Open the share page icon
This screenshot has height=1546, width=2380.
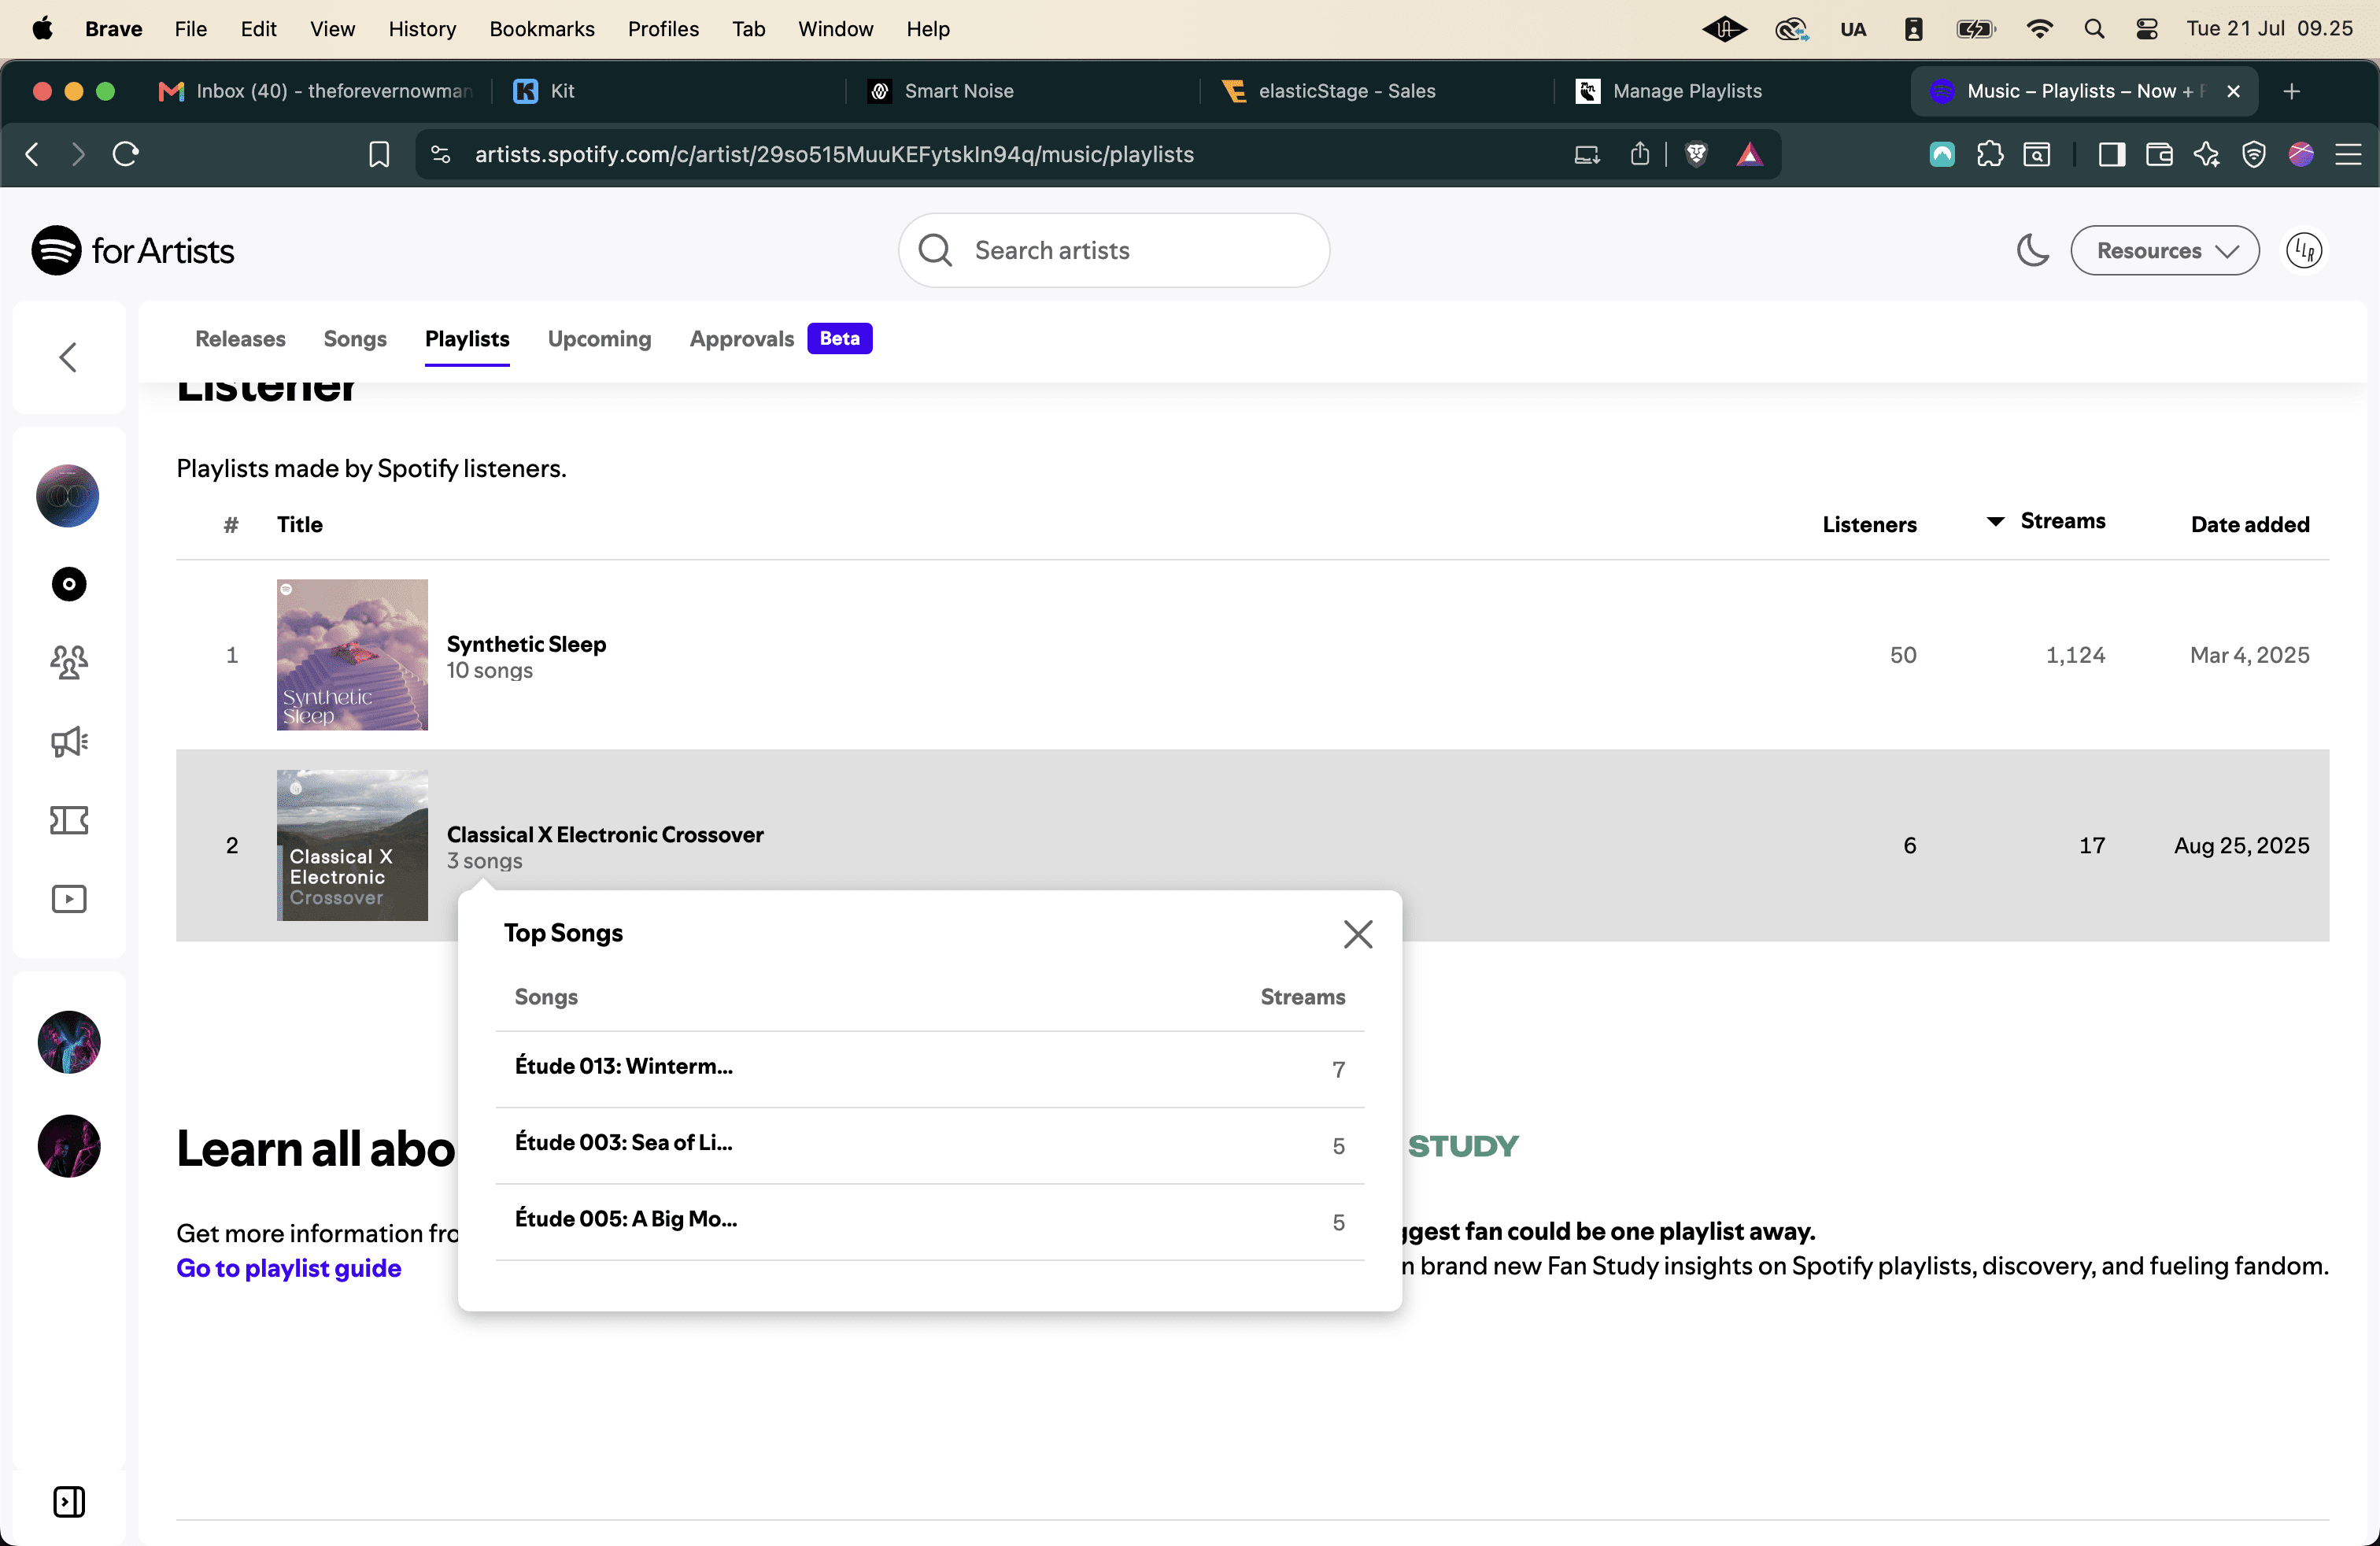point(1640,154)
